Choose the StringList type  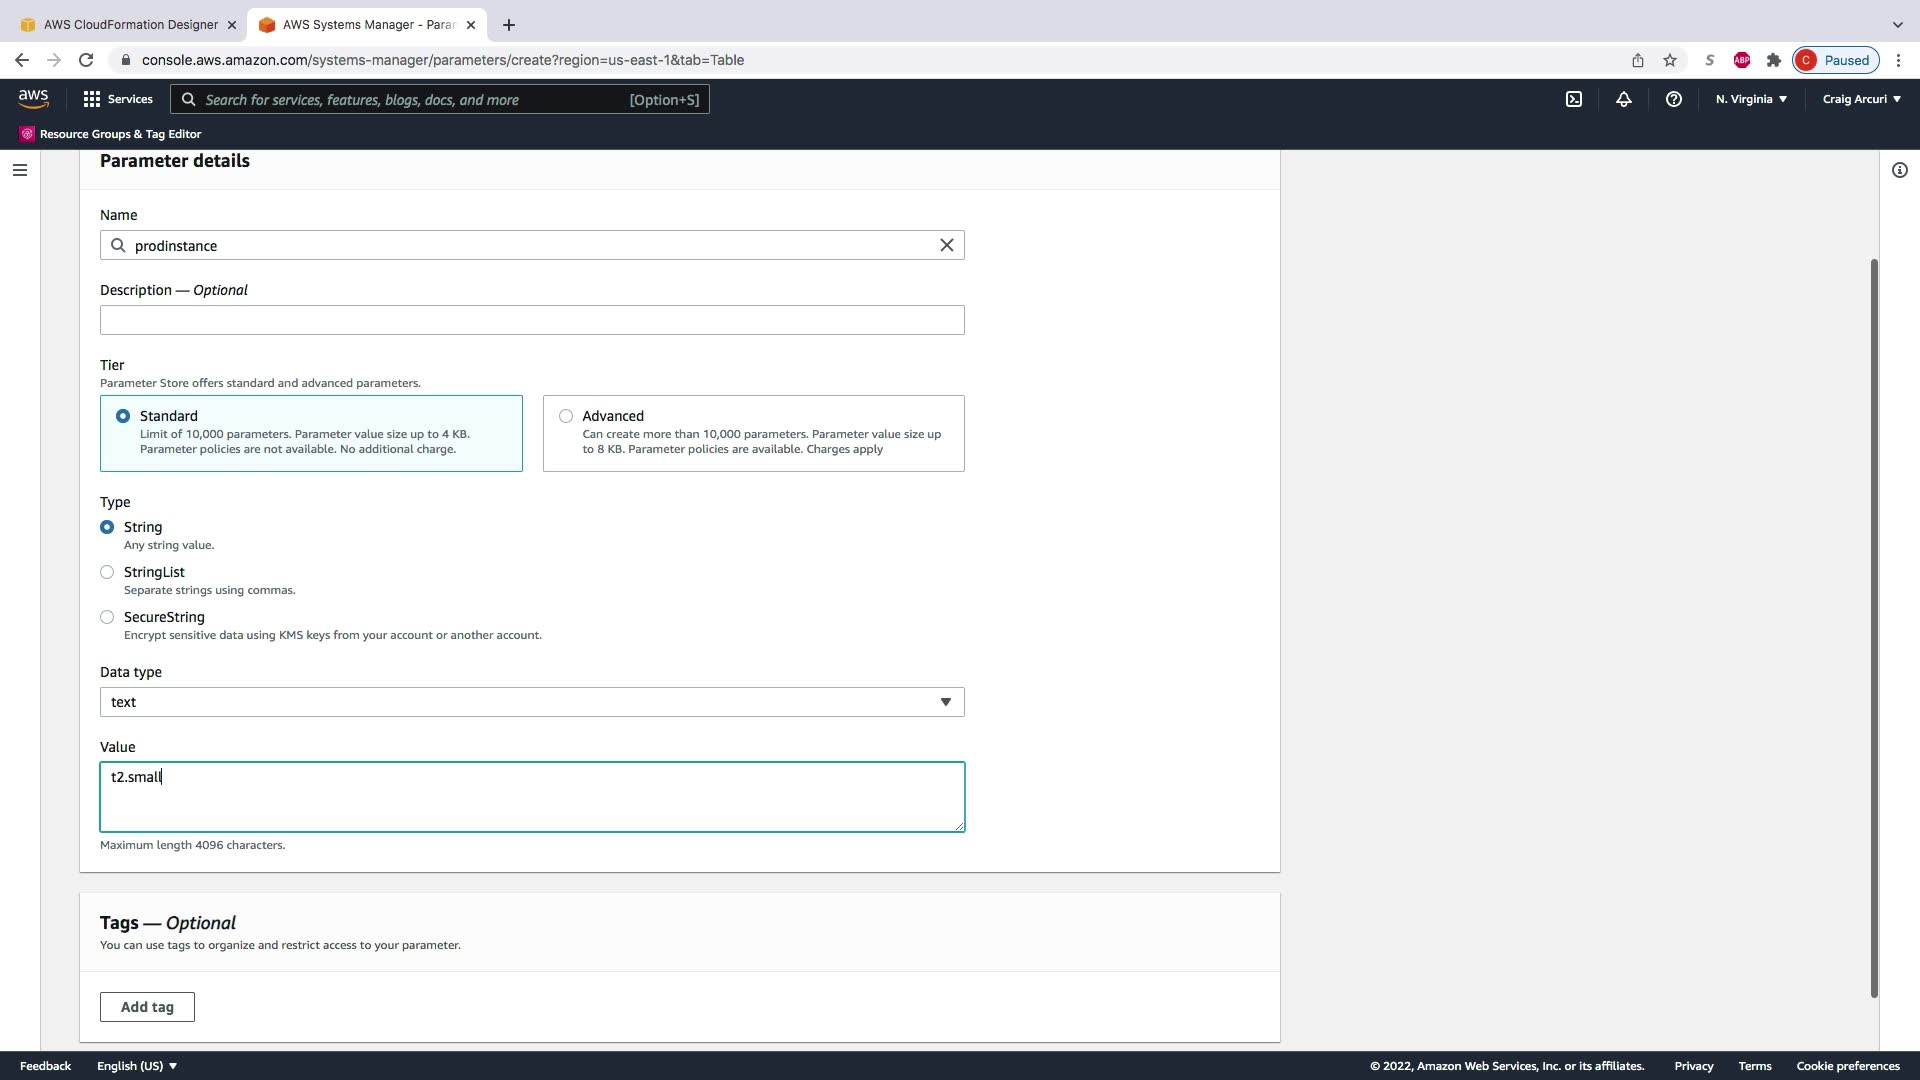[x=107, y=572]
